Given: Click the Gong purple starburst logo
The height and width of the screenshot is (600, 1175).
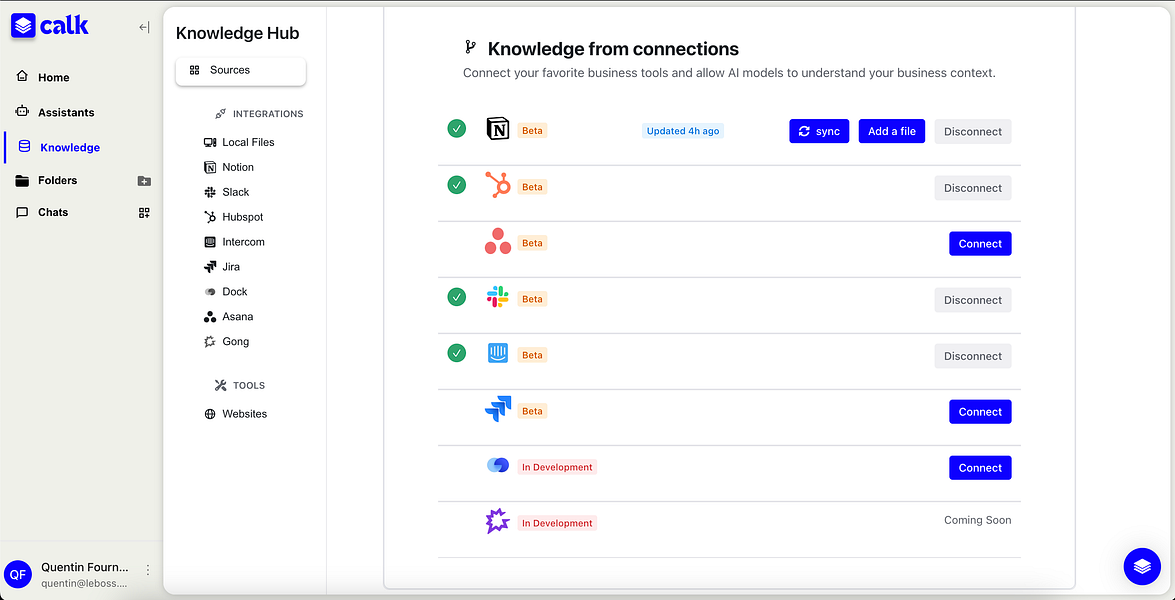Looking at the screenshot, I should (497, 521).
